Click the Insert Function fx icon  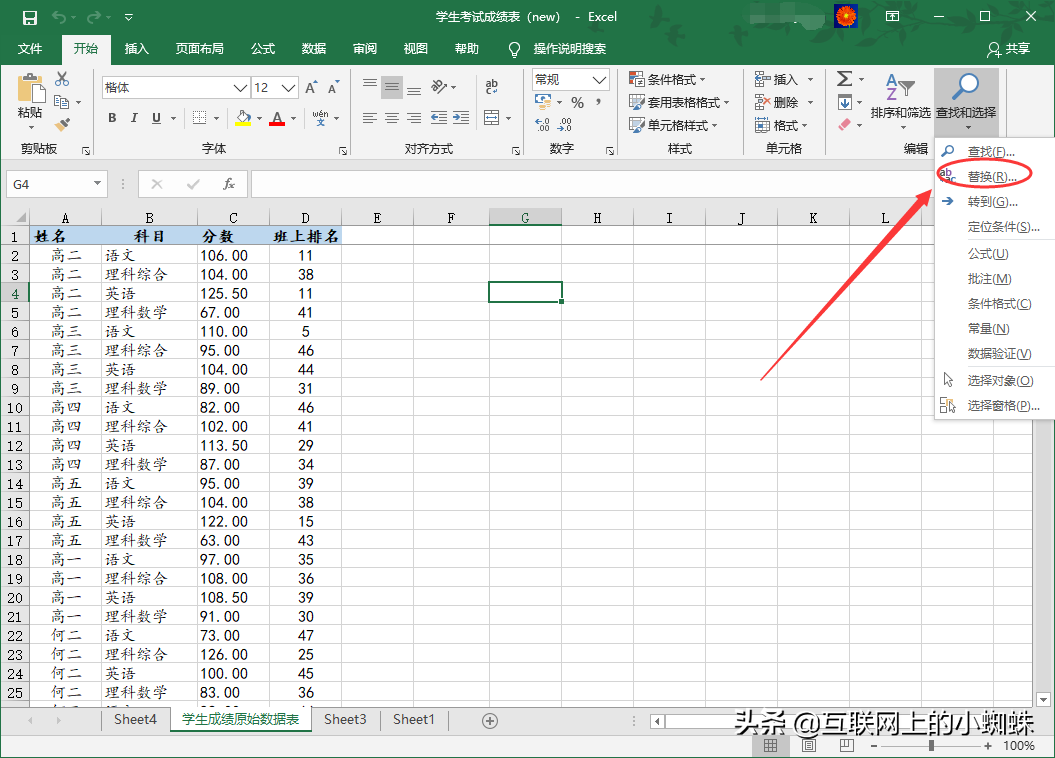coord(229,184)
